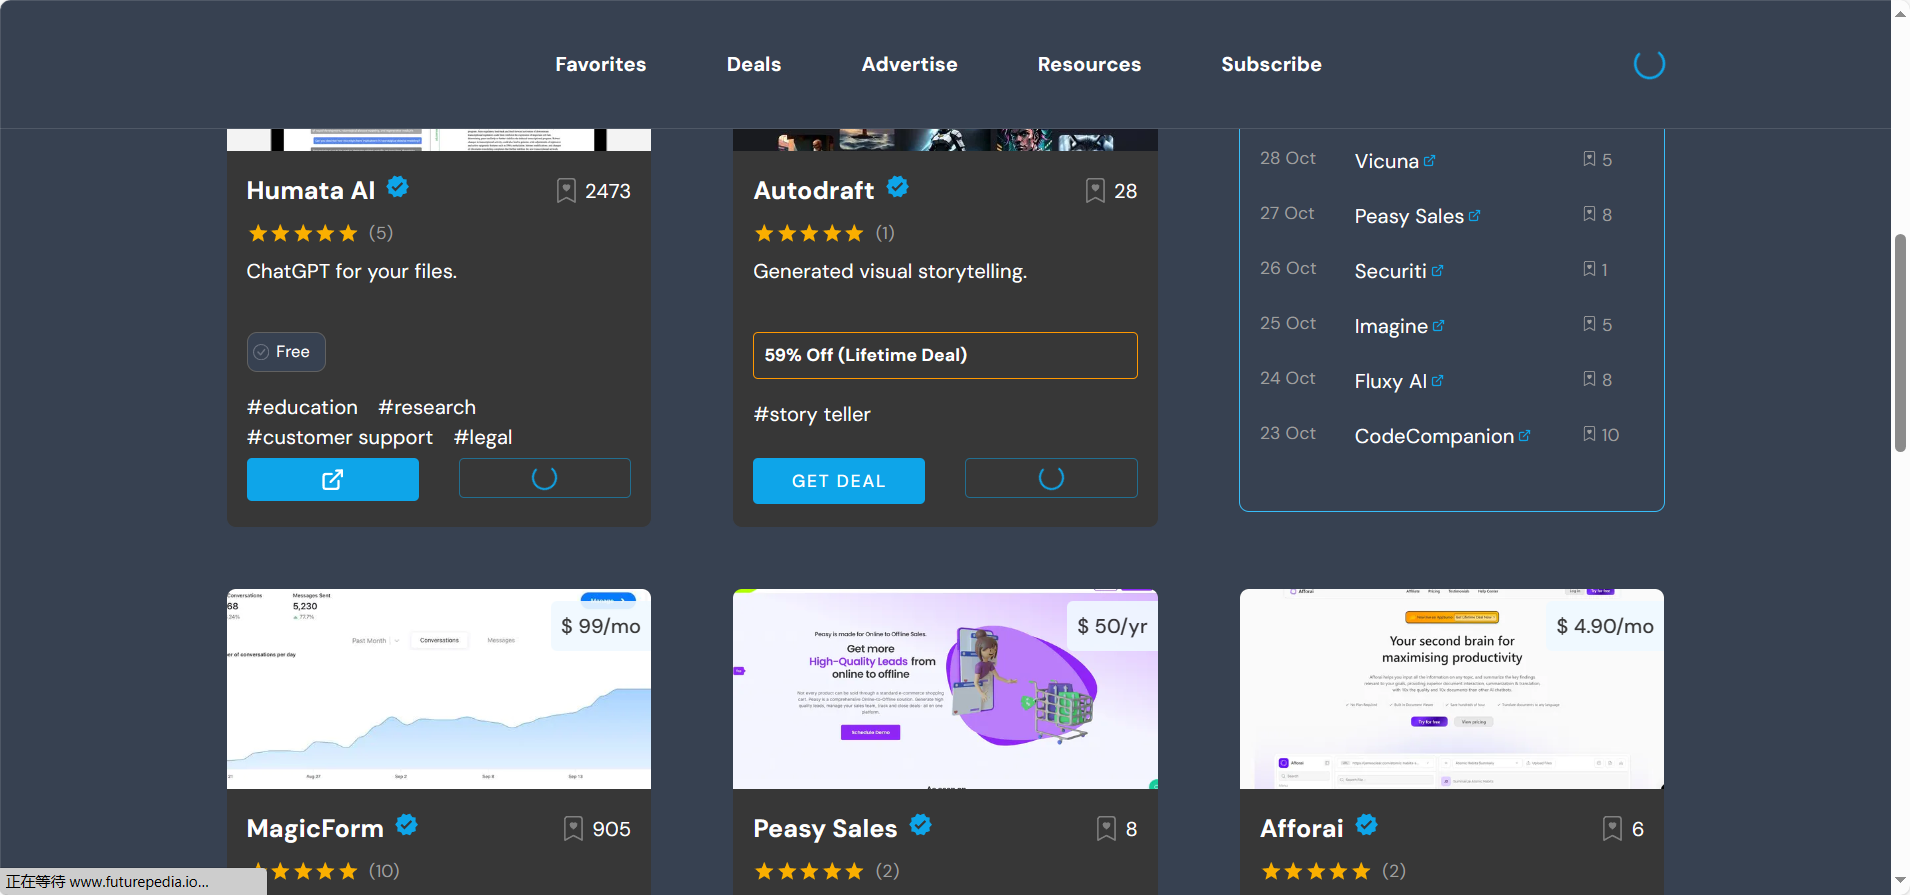Open Vicuna from the recent list
This screenshot has height=895, width=1910.
(x=1395, y=161)
